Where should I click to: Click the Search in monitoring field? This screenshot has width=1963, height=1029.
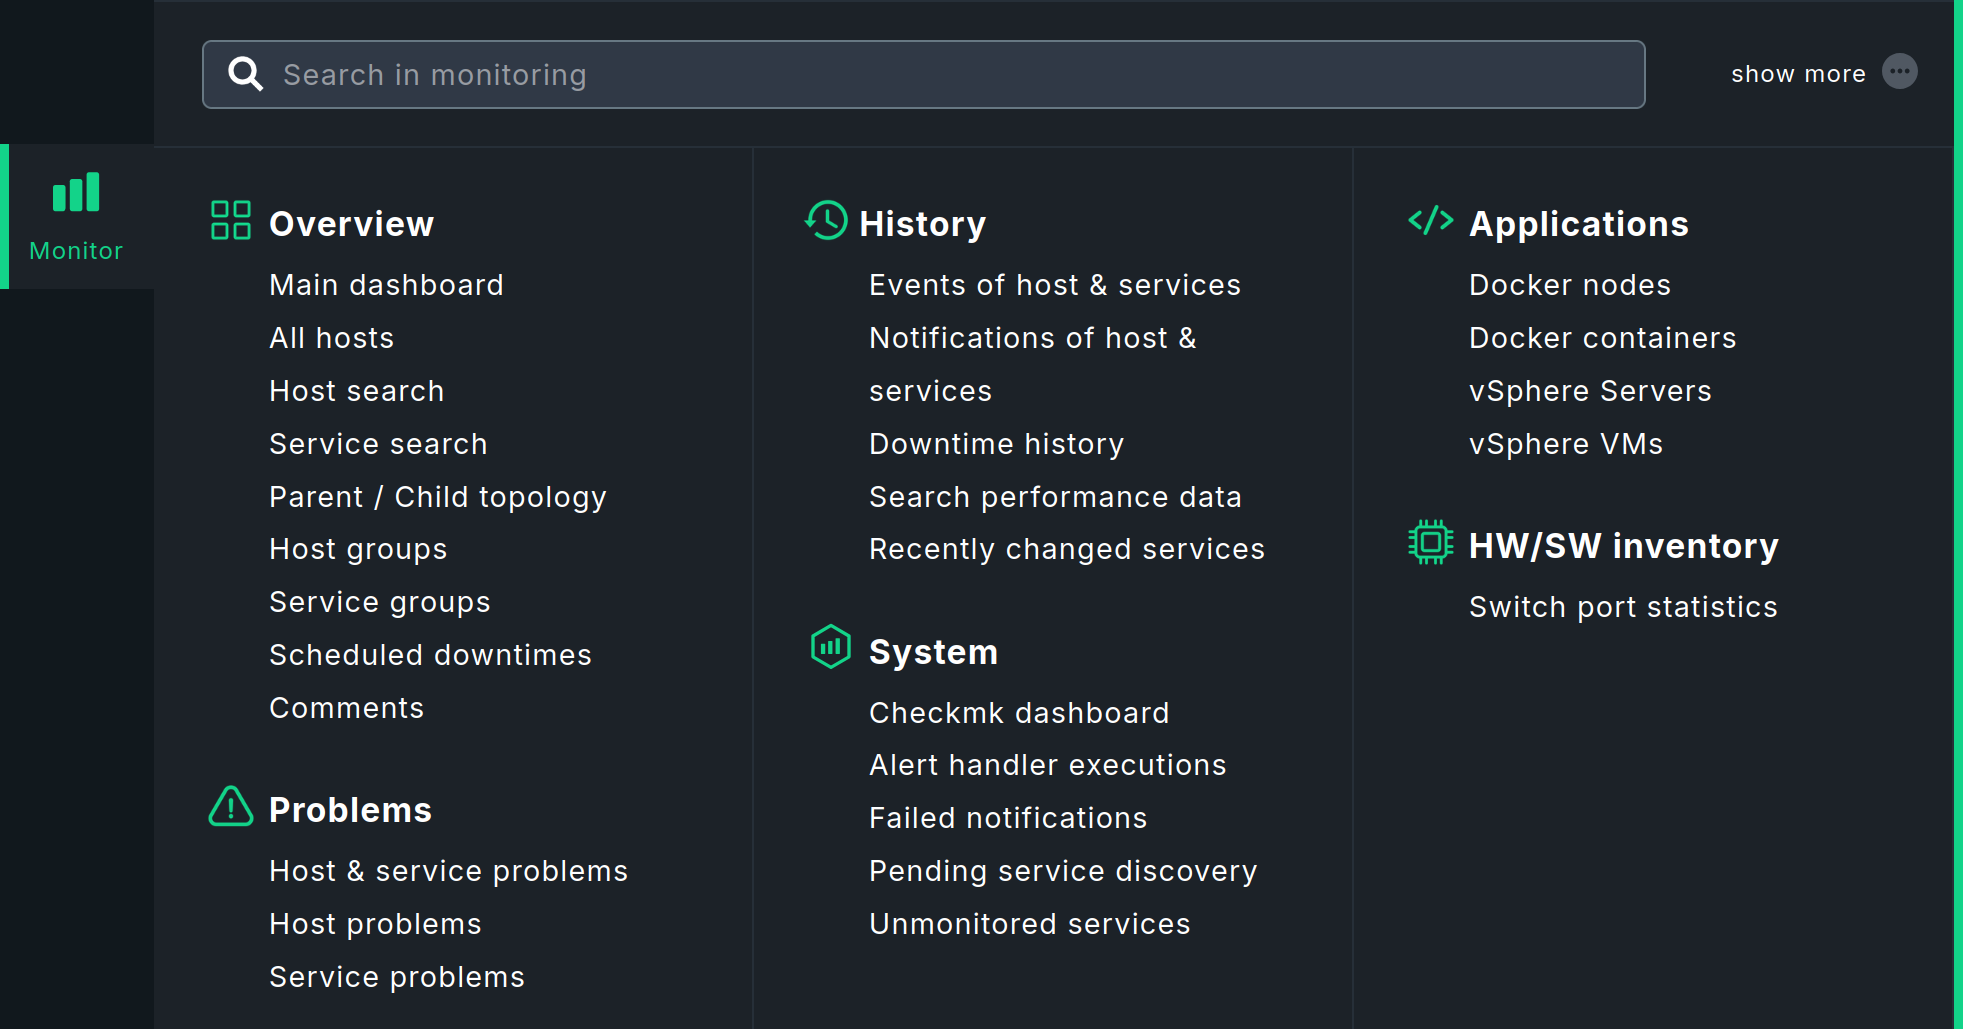[x=800, y=74]
